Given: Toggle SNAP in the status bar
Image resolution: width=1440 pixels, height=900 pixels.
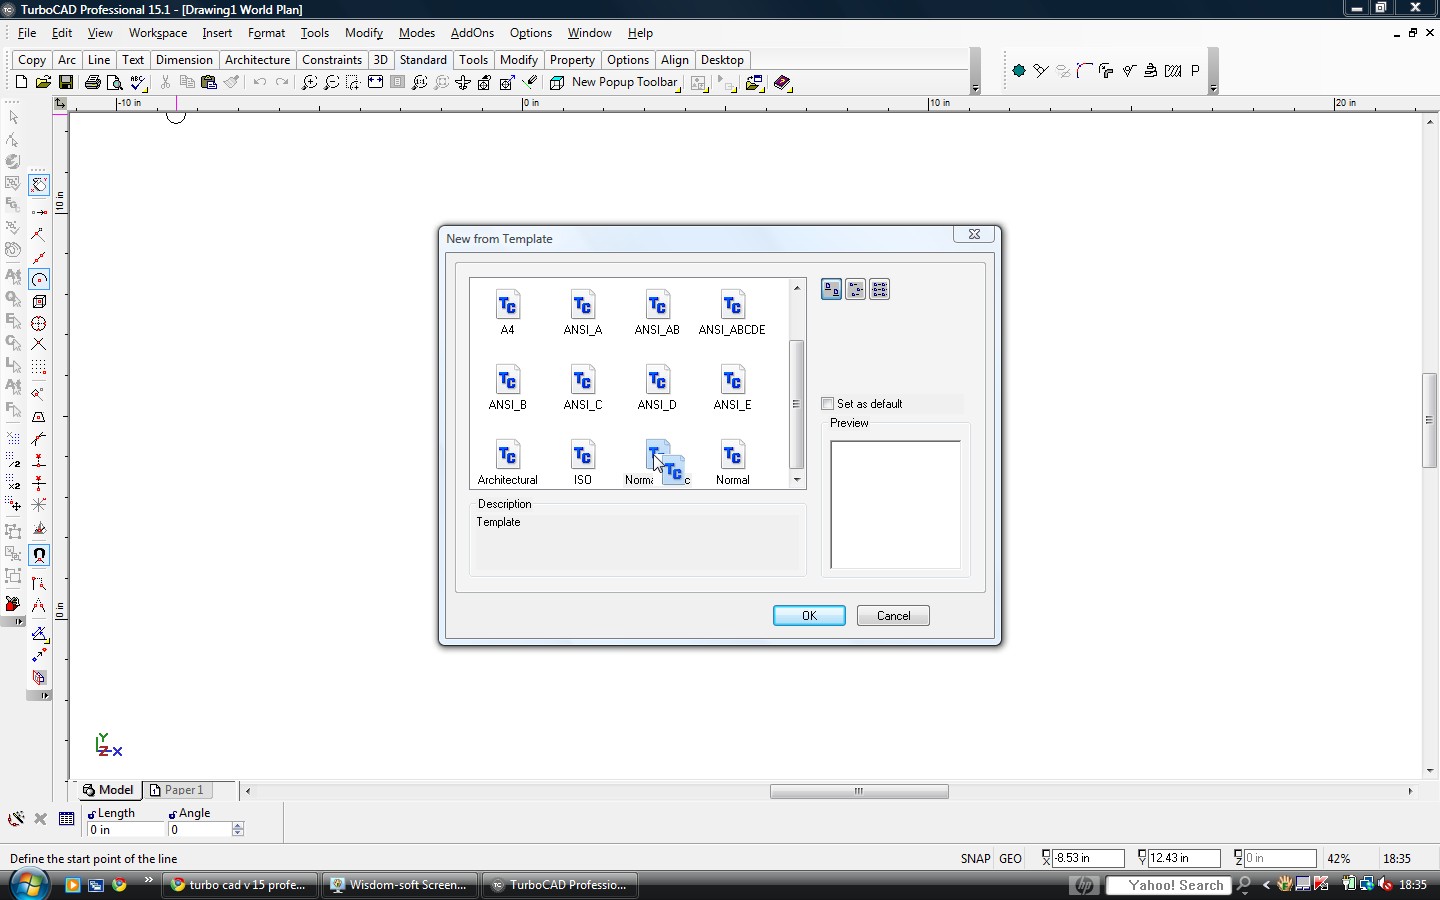Looking at the screenshot, I should [975, 858].
